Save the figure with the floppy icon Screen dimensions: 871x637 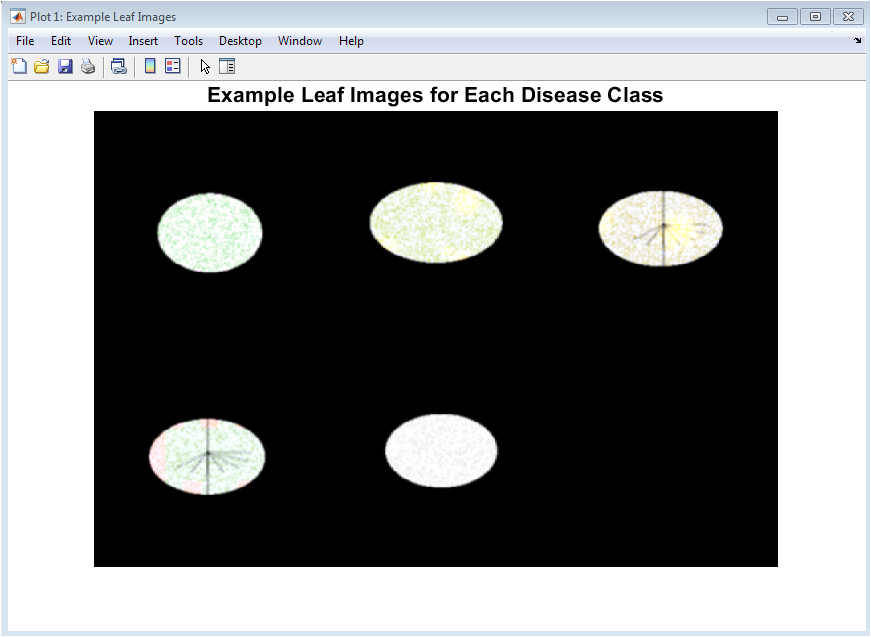pos(65,67)
